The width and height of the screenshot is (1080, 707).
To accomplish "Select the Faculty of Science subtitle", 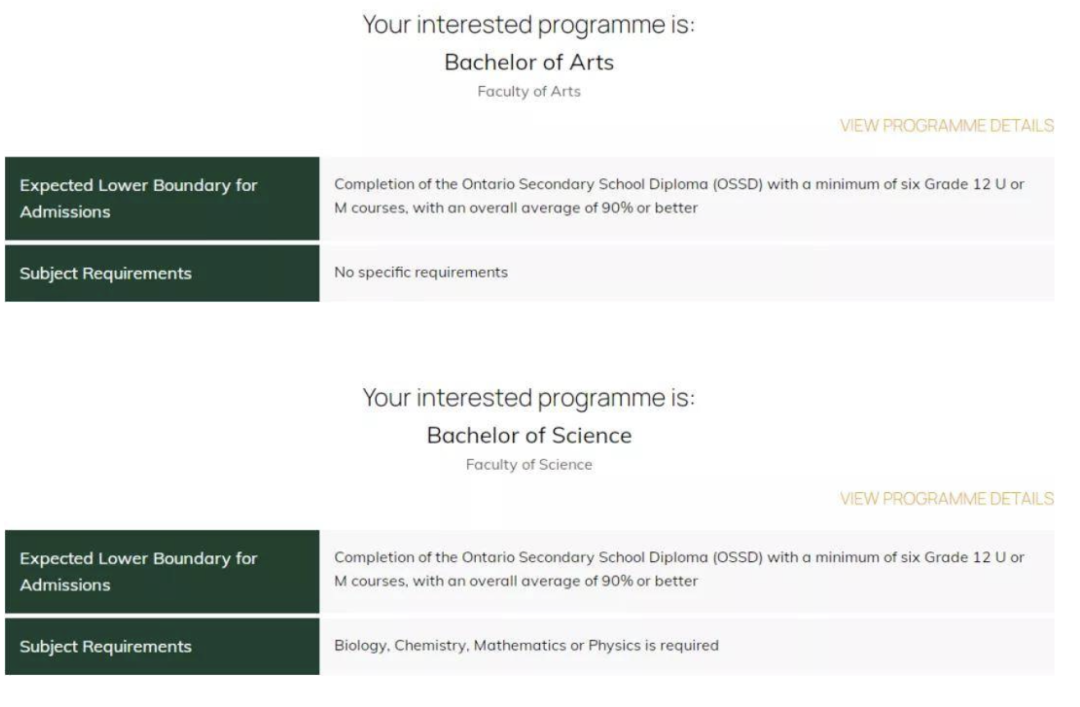I will 529,465.
